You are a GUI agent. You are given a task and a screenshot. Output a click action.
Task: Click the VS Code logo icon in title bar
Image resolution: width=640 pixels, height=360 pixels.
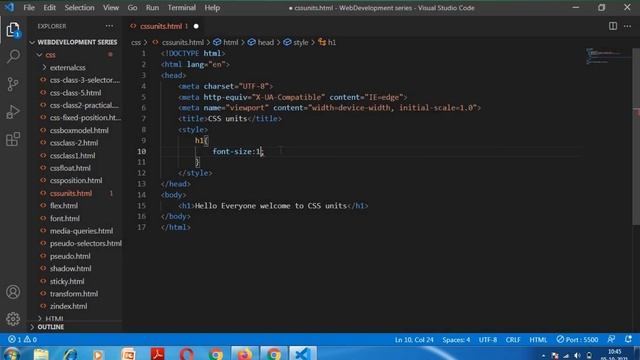(9, 7)
